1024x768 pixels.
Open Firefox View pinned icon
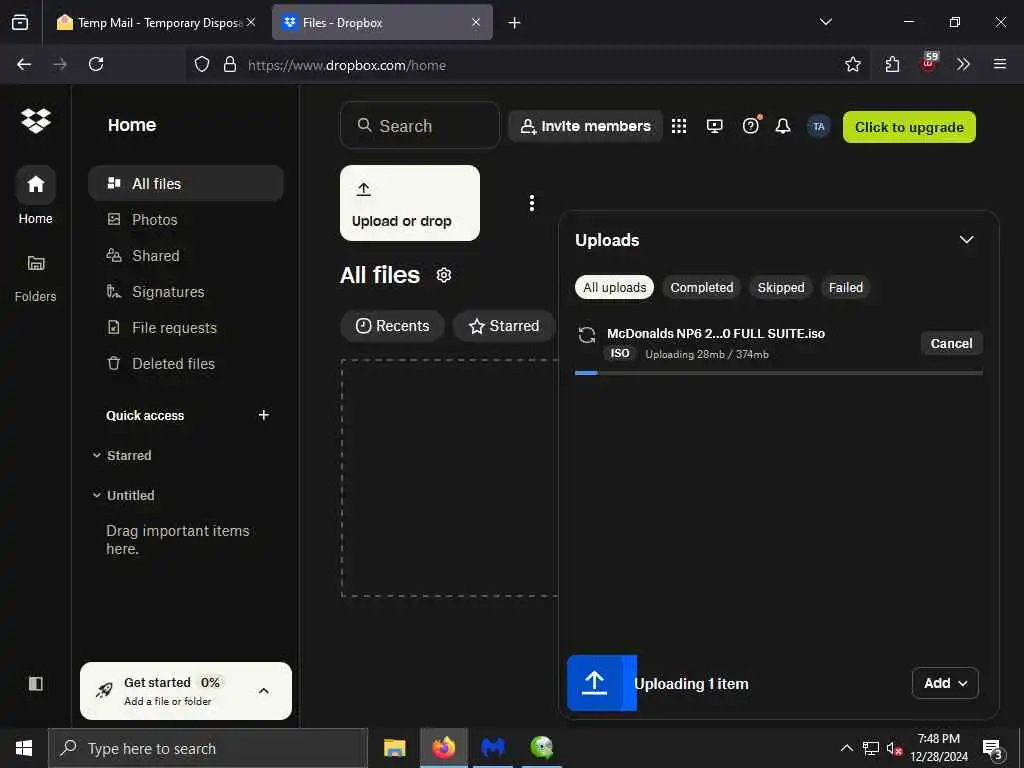[20, 22]
